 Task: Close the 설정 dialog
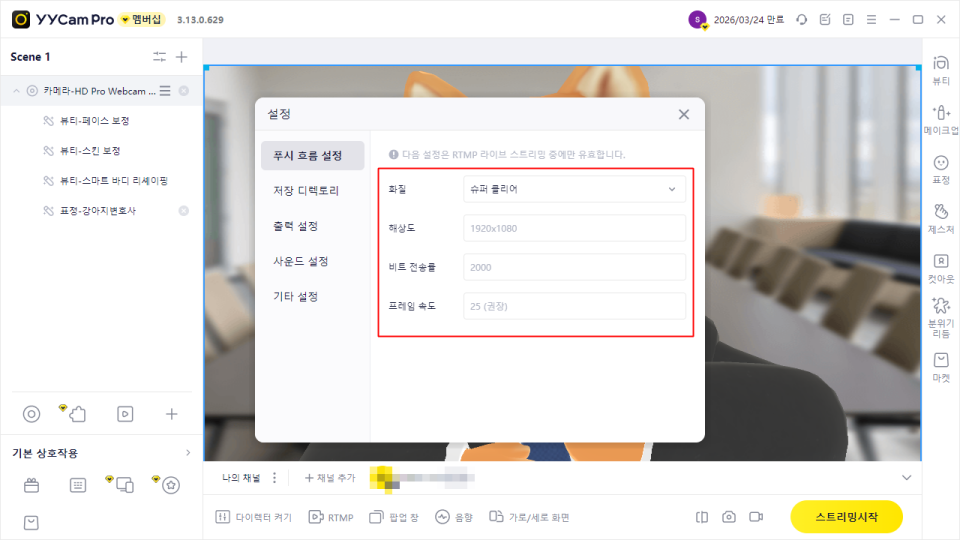pyautogui.click(x=684, y=114)
